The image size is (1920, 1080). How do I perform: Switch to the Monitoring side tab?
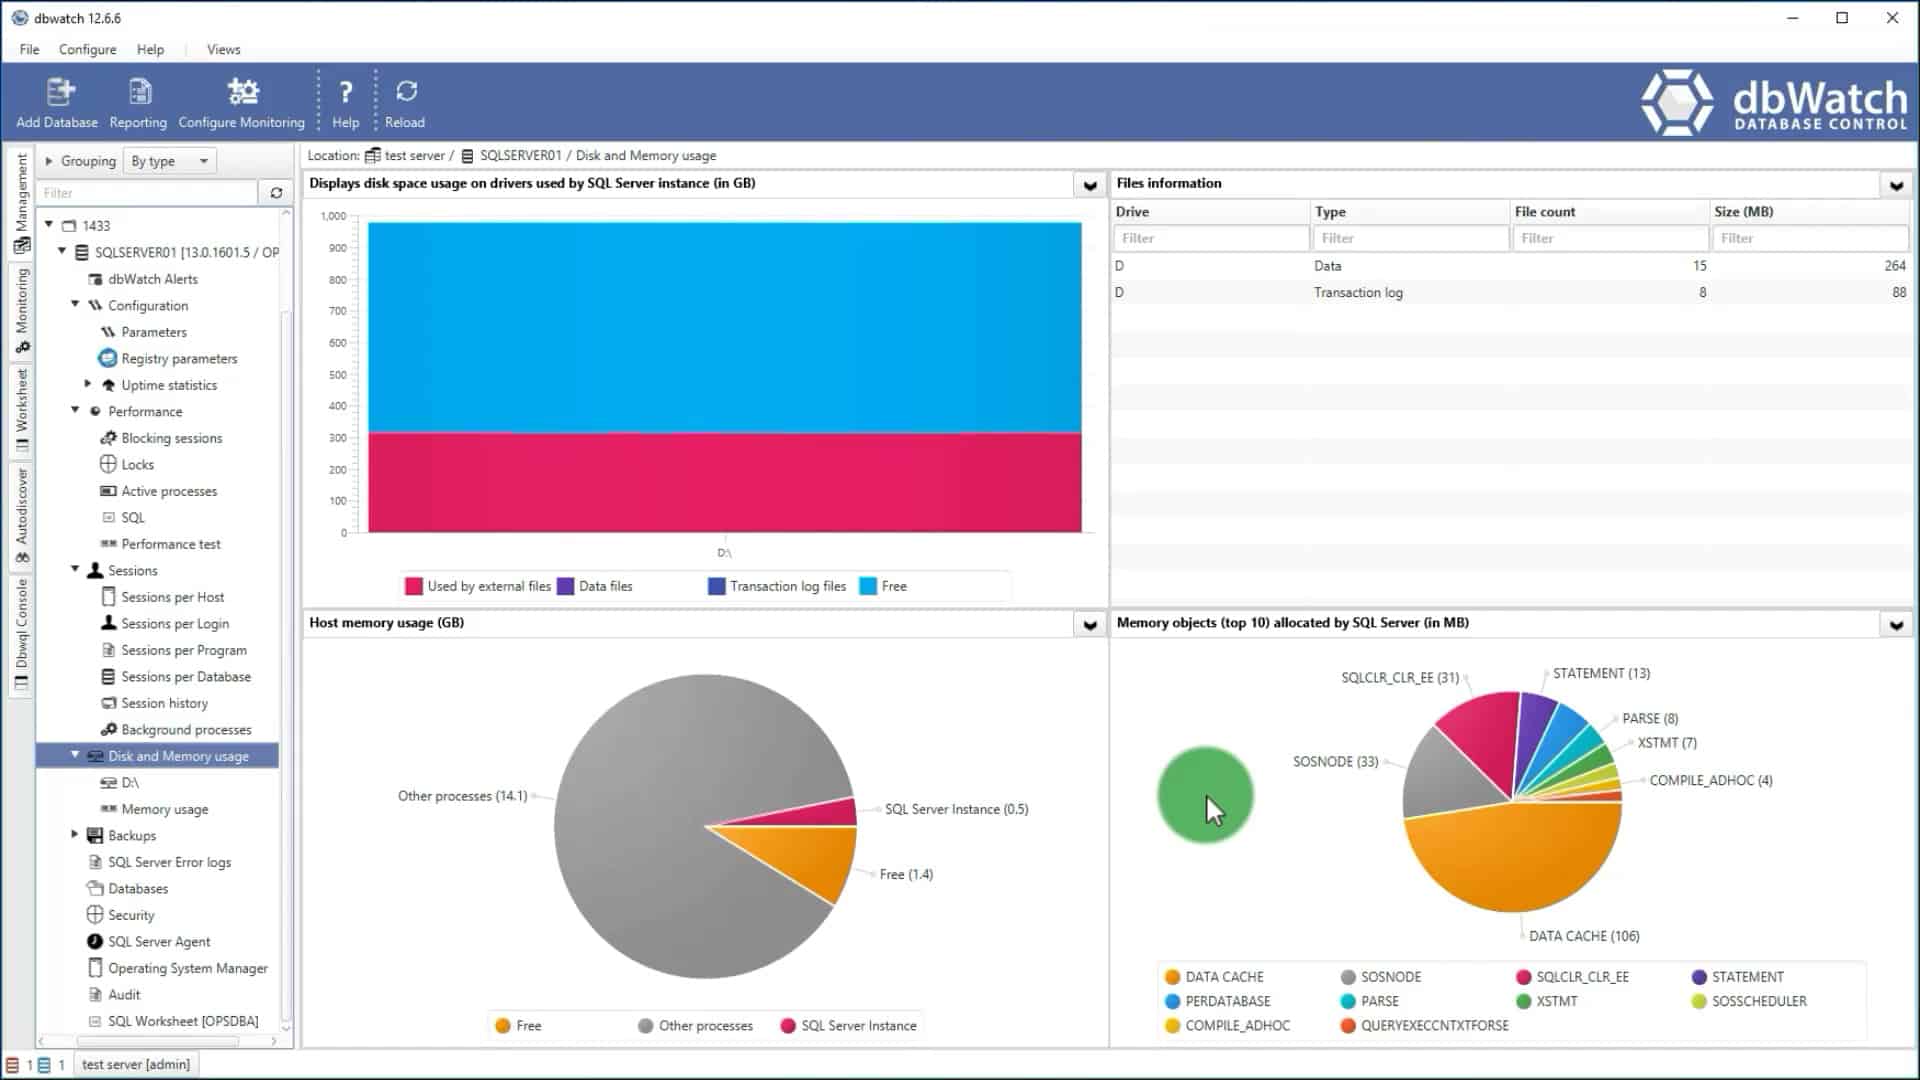pyautogui.click(x=22, y=311)
